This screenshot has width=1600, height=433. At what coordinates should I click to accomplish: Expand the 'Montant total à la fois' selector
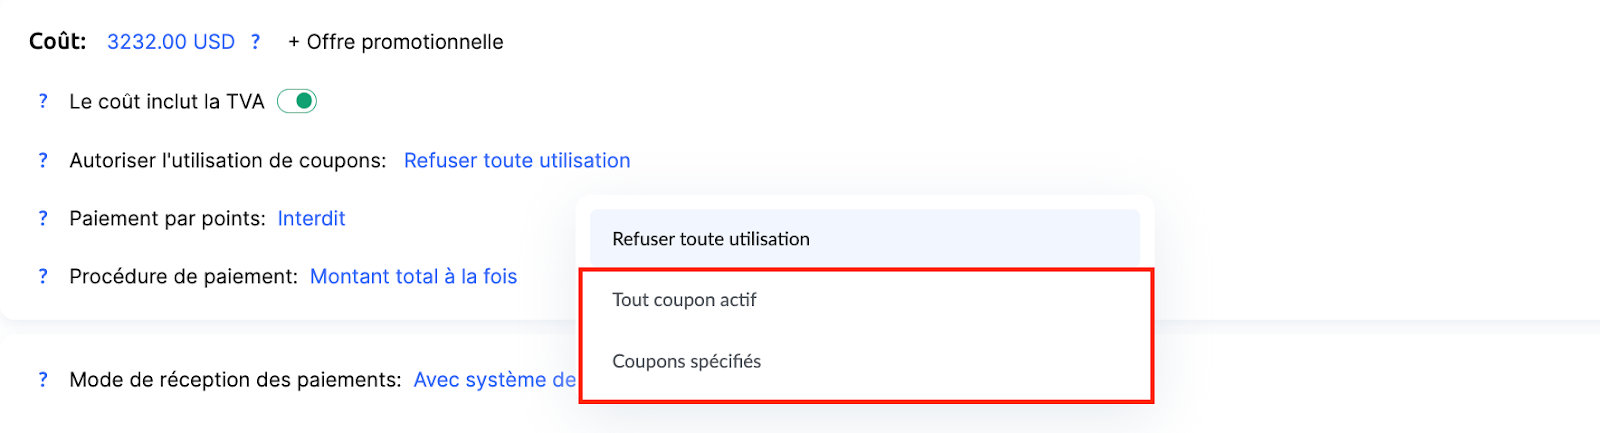click(413, 277)
